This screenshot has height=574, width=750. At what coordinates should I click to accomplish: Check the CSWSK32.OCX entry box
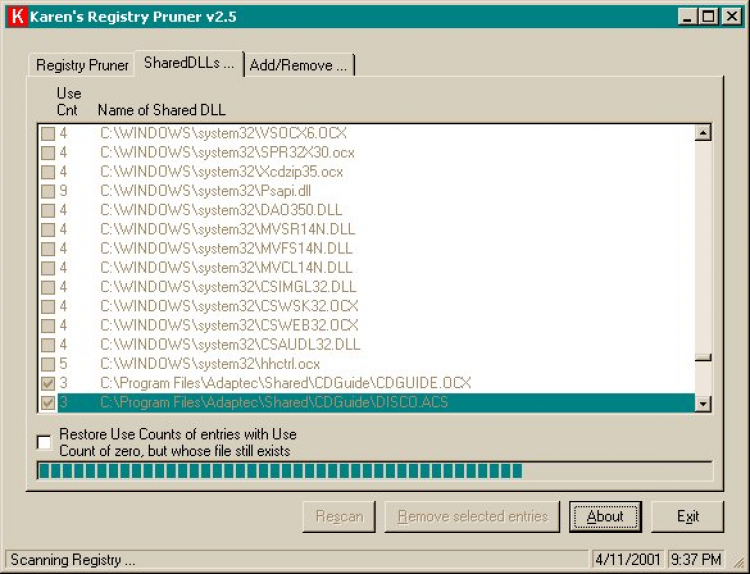coord(48,306)
